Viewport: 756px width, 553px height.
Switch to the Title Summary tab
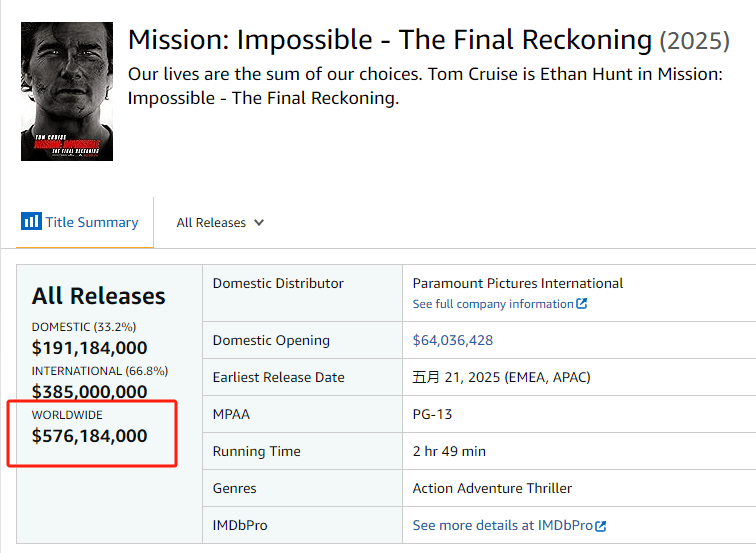pyautogui.click(x=80, y=222)
